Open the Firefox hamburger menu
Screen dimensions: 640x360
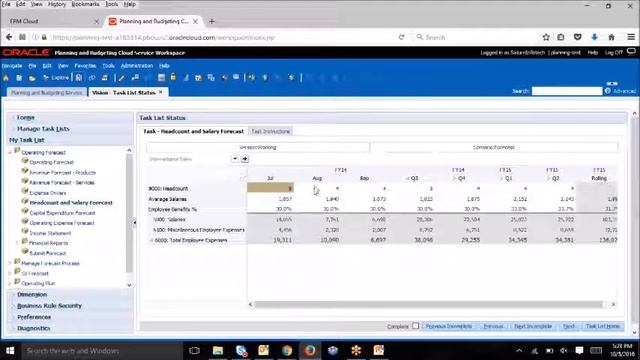tap(631, 37)
